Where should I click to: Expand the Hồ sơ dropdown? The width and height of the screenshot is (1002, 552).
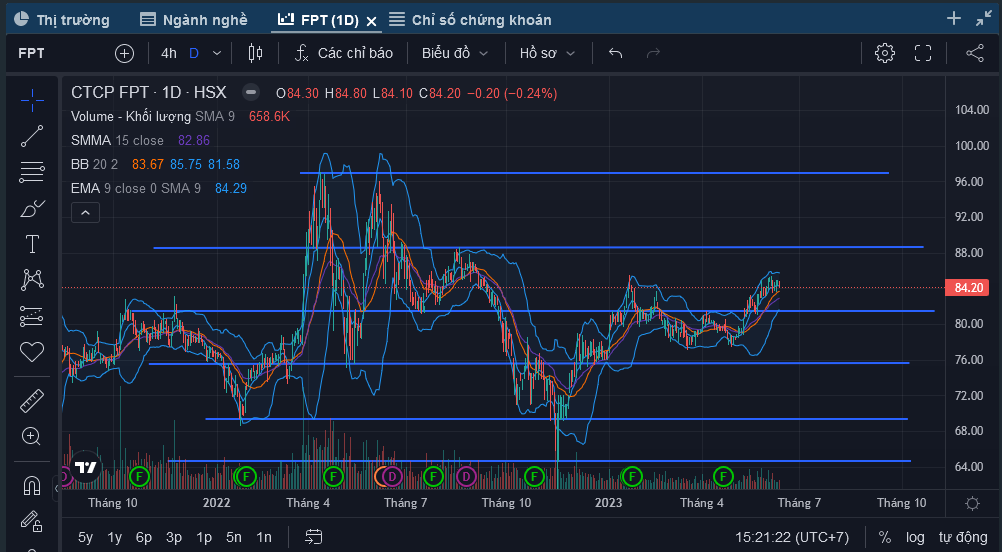pos(548,54)
